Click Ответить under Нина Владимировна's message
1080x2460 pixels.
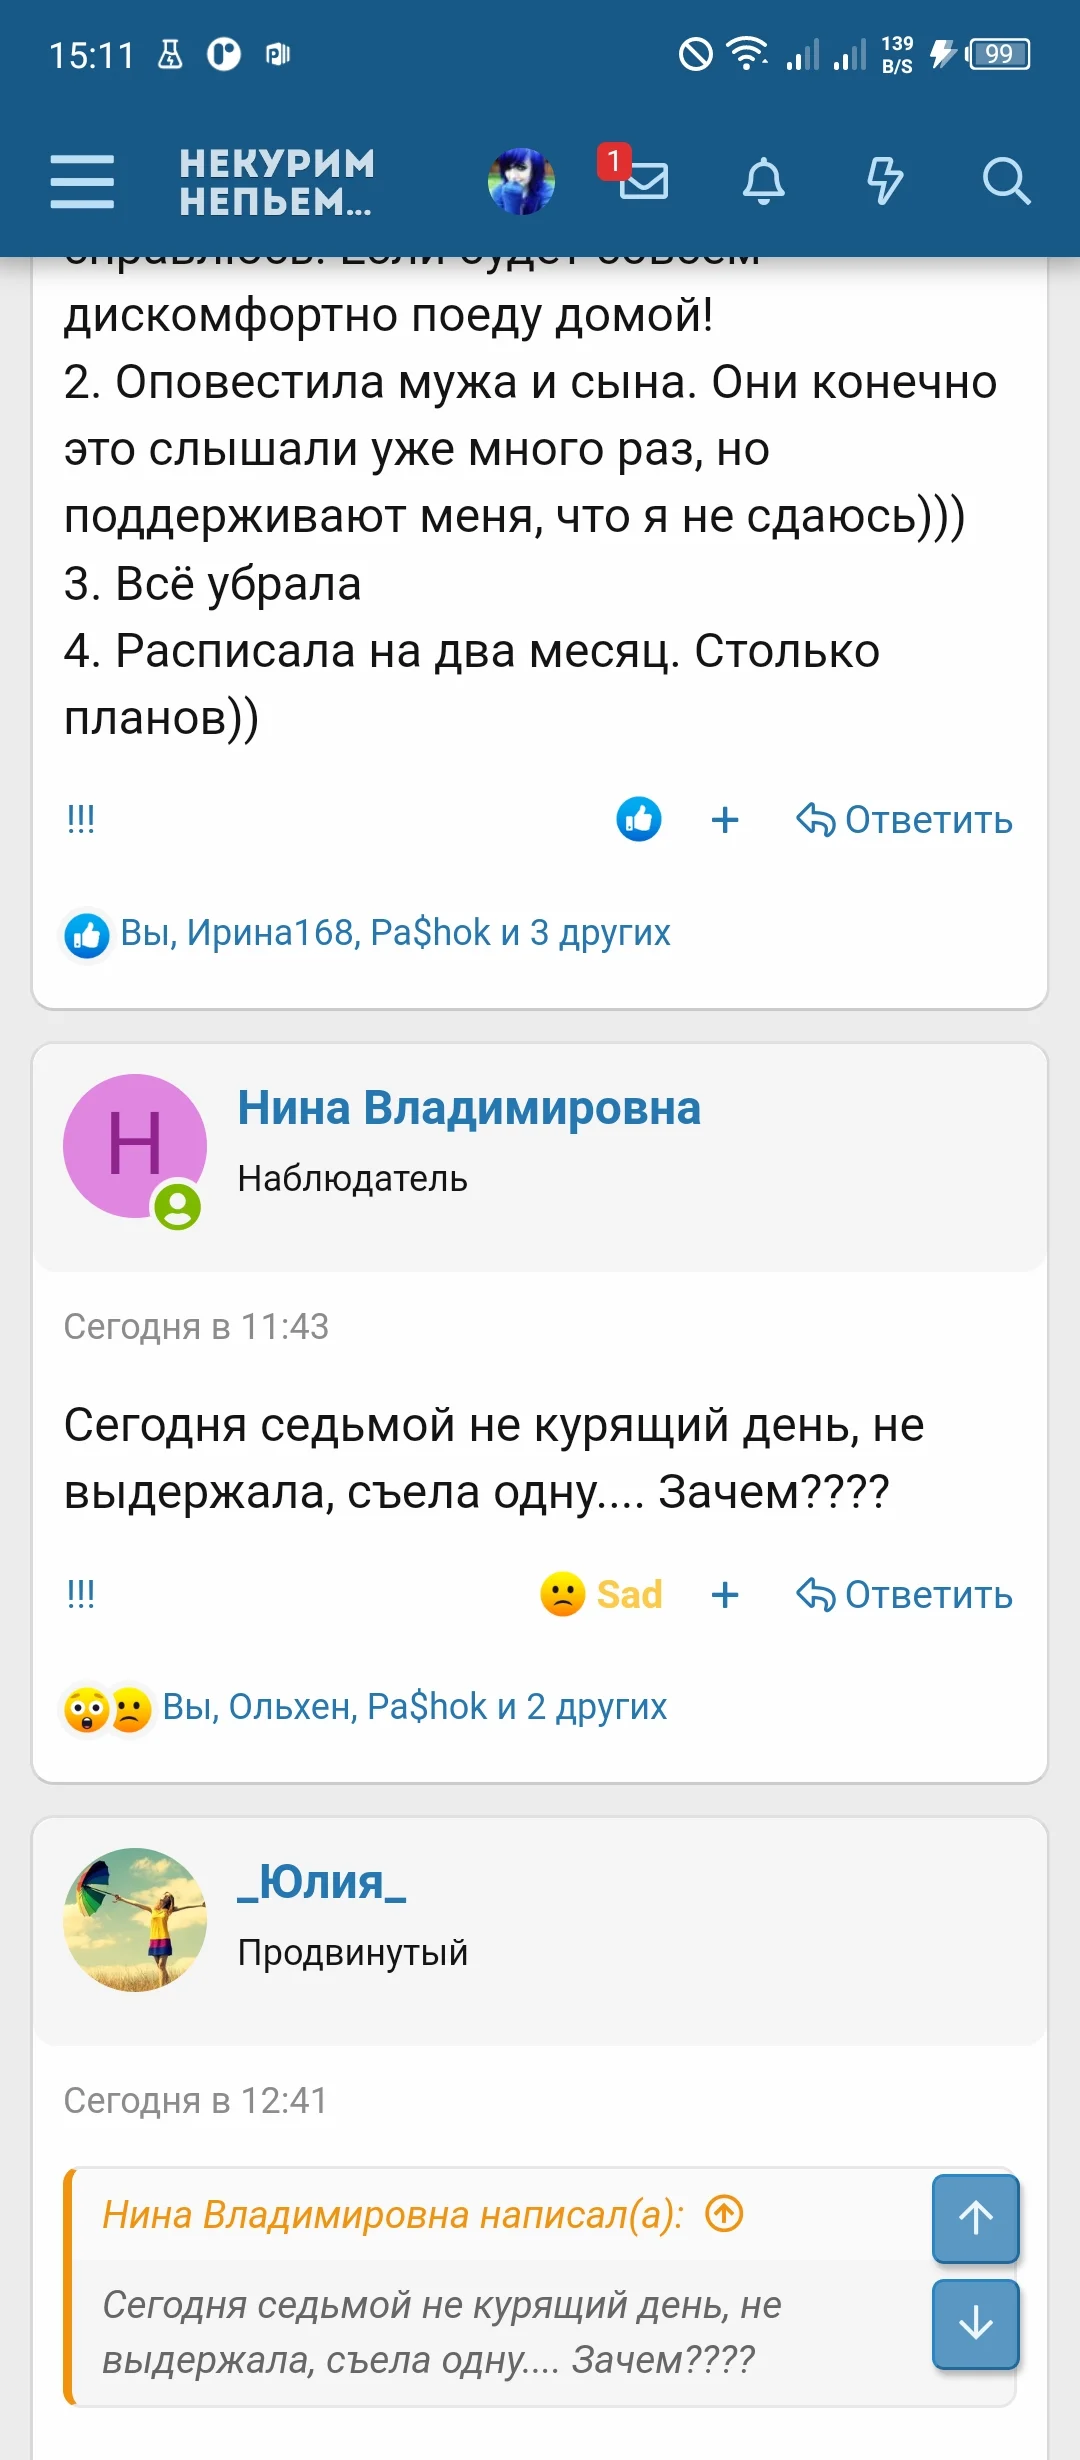[905, 1594]
